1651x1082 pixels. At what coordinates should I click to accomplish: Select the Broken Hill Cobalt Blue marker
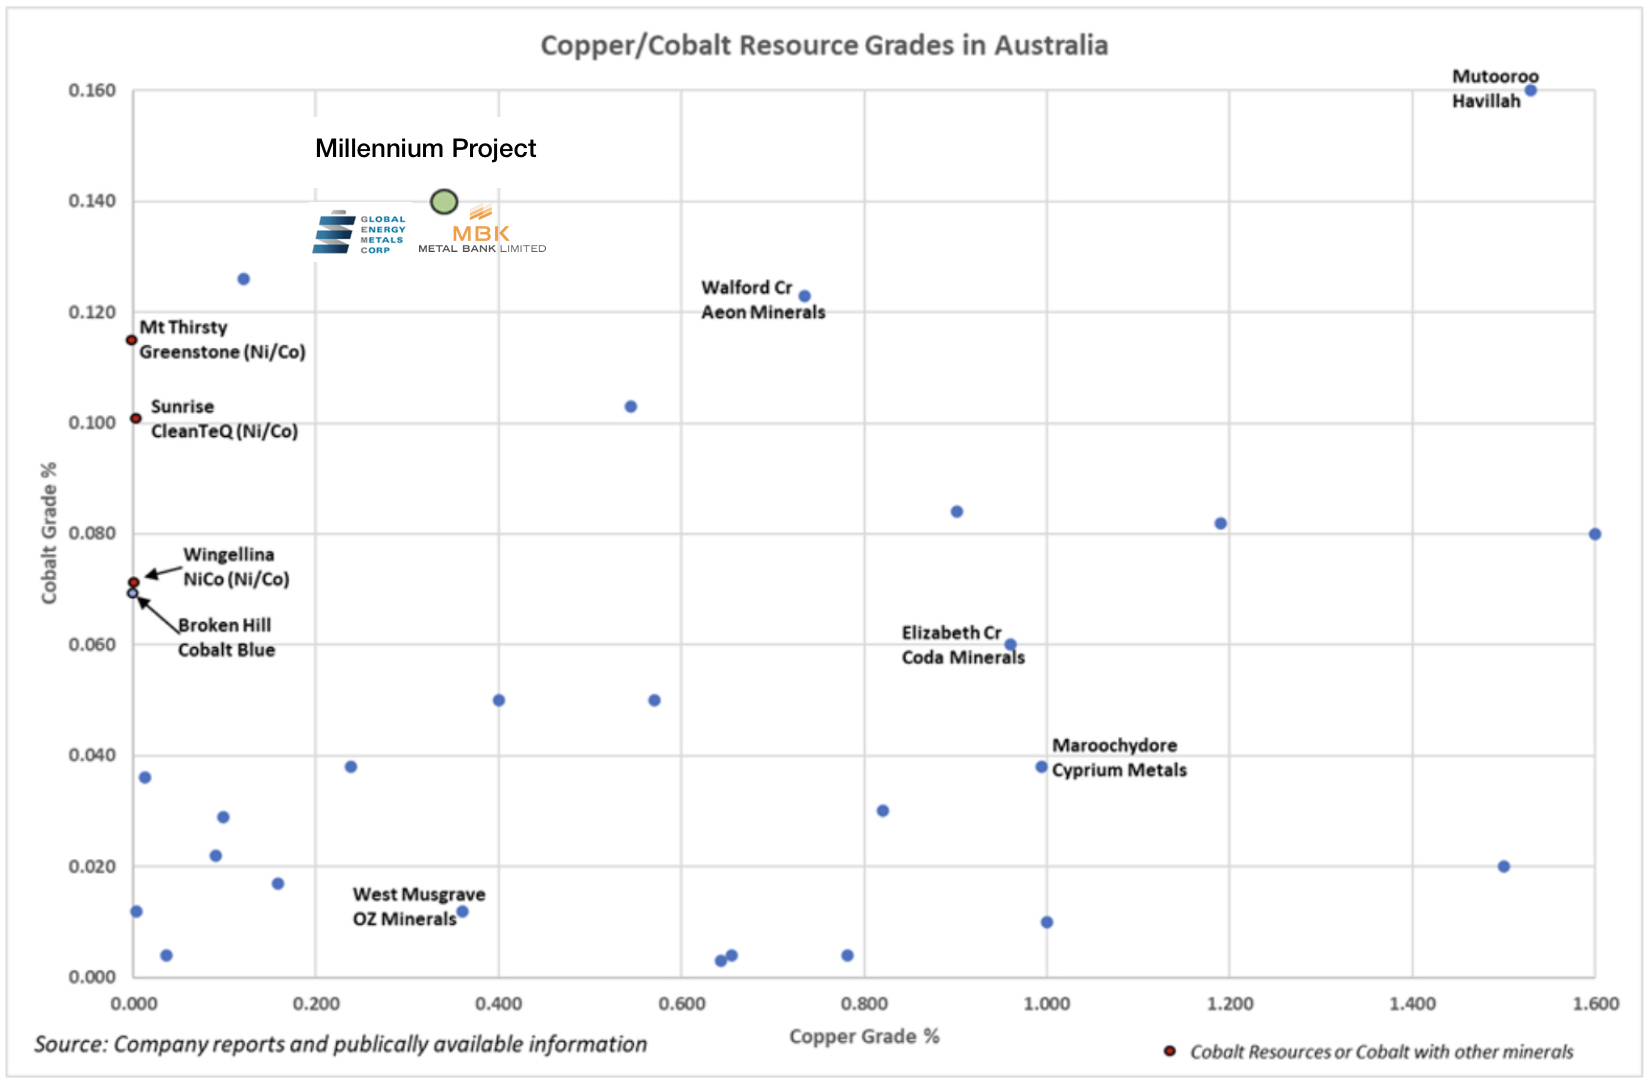pyautogui.click(x=133, y=594)
